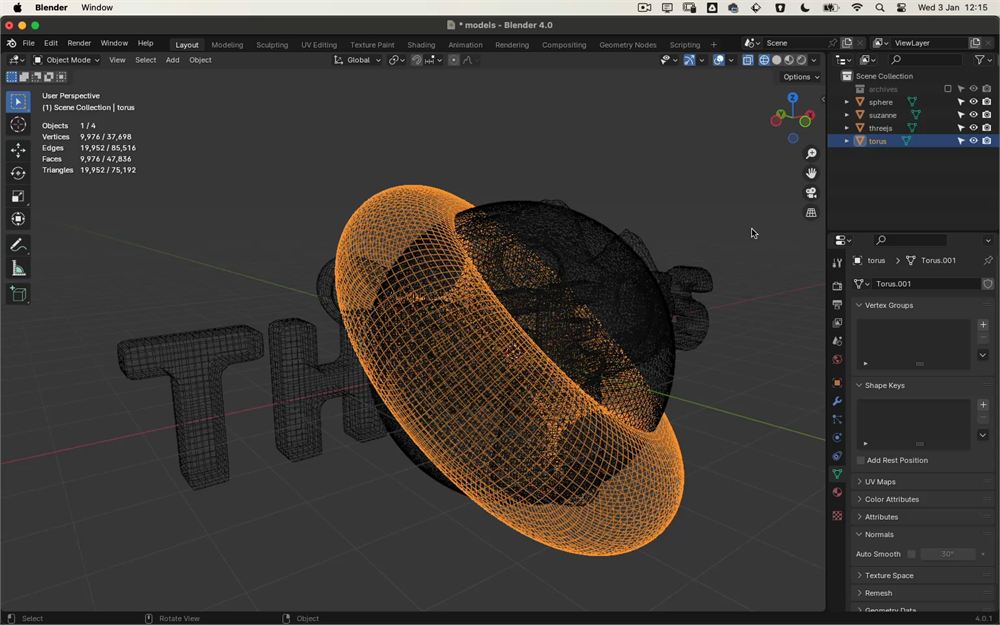Screen dimensions: 1000x625
Task: Enable the Auto Smooth checkbox
Action: pos(911,554)
